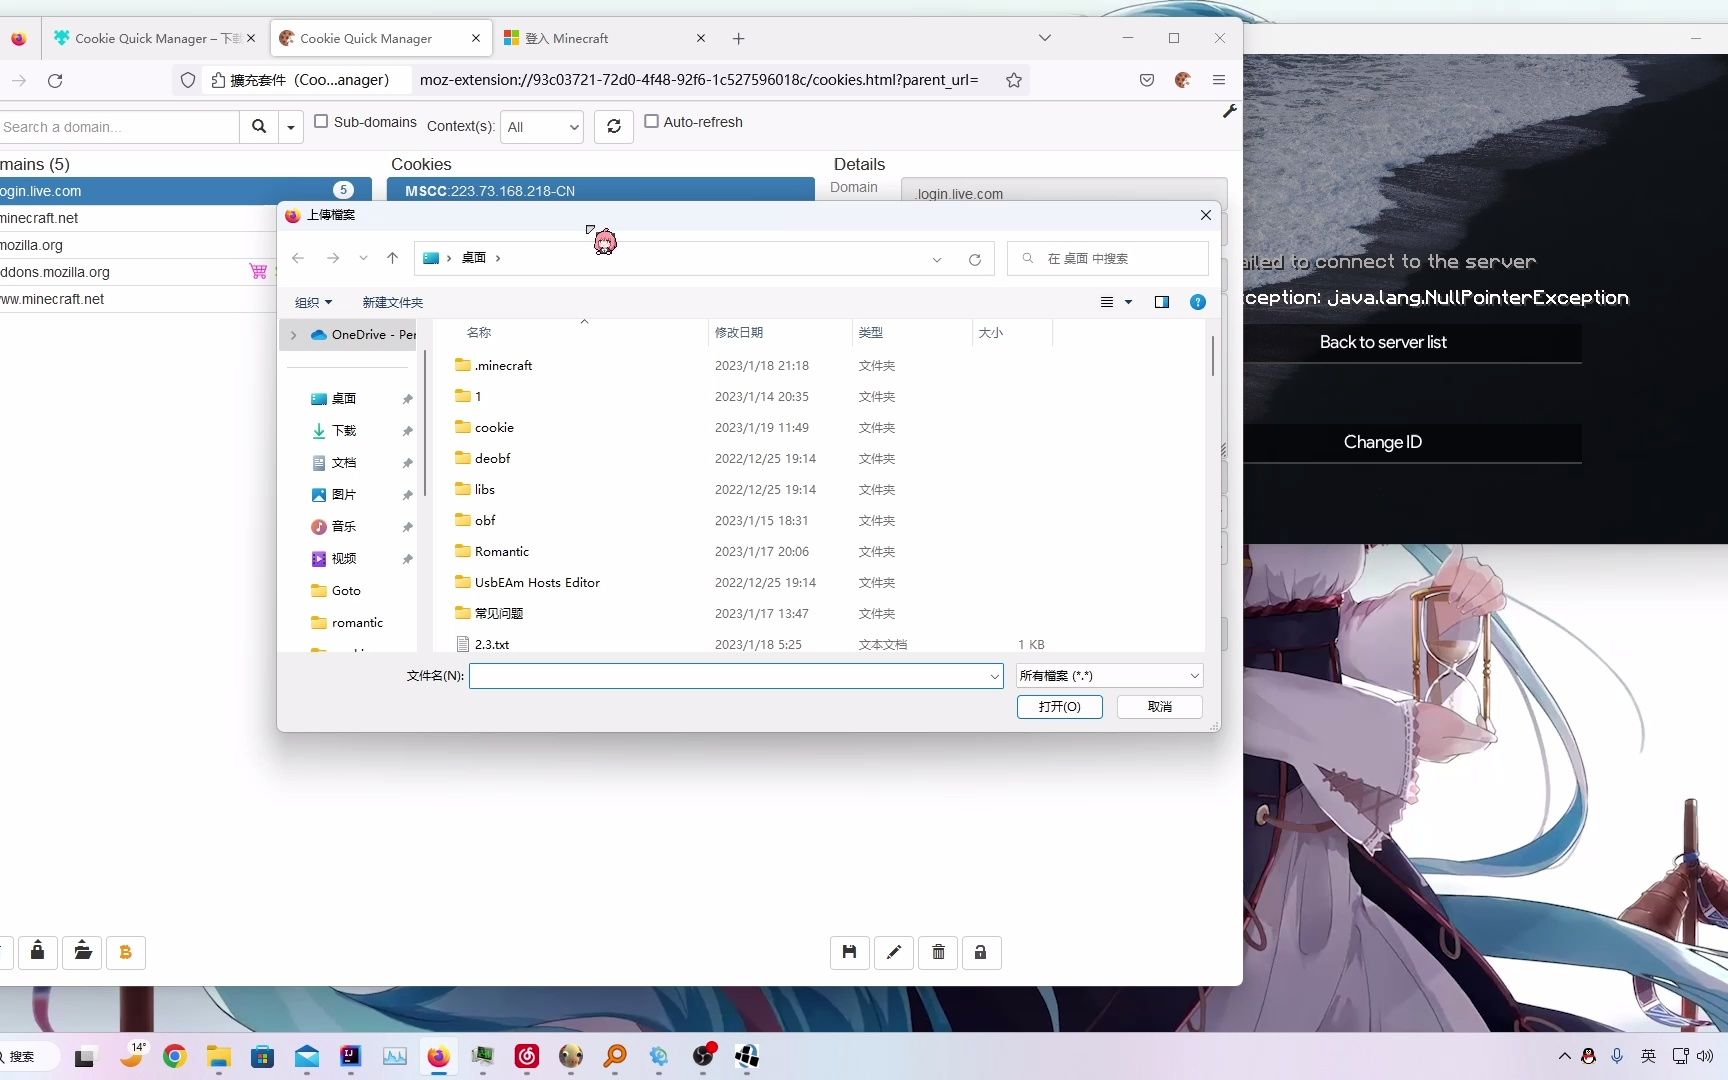Open a new browser tab
1728x1080 pixels.
tap(739, 38)
